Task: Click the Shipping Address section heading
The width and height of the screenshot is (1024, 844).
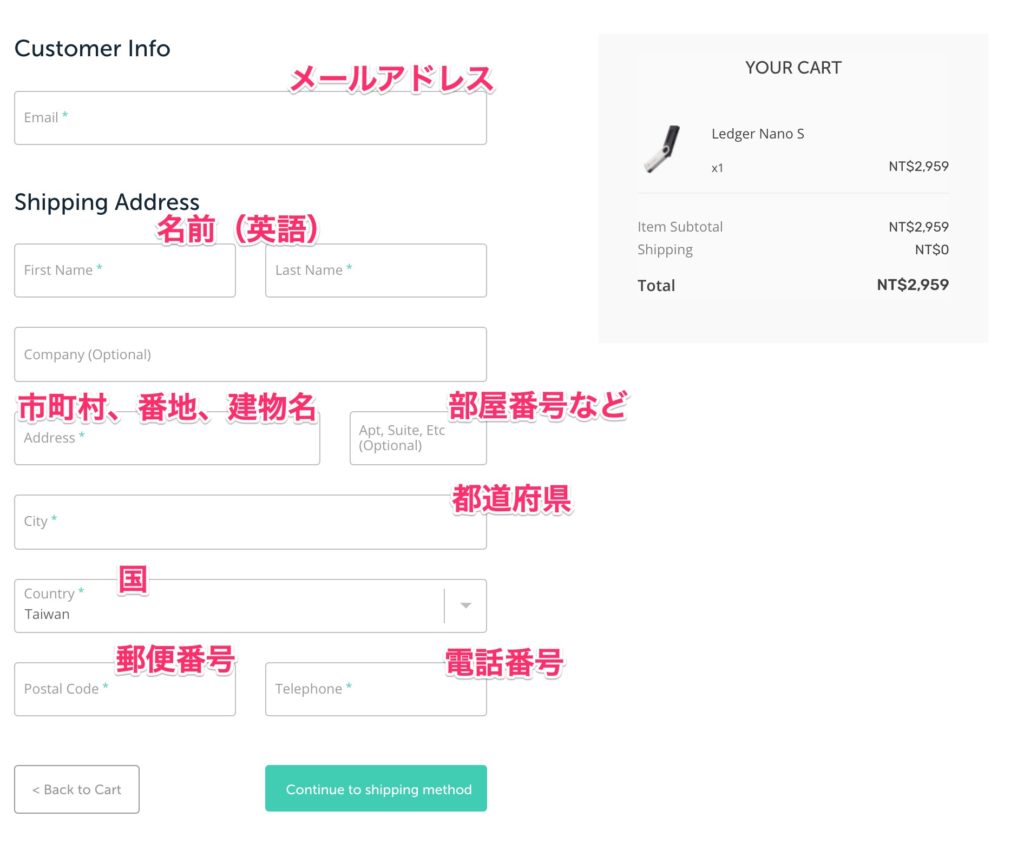Action: [107, 202]
